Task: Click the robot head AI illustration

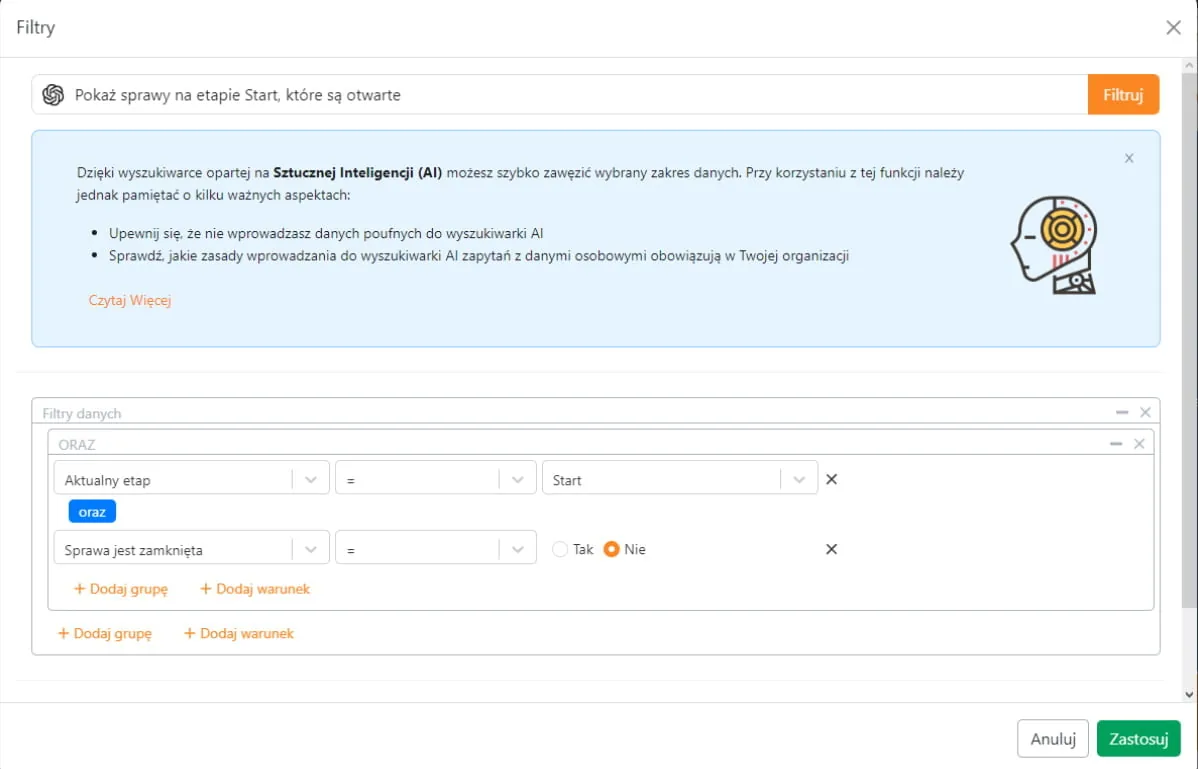Action: point(1054,245)
